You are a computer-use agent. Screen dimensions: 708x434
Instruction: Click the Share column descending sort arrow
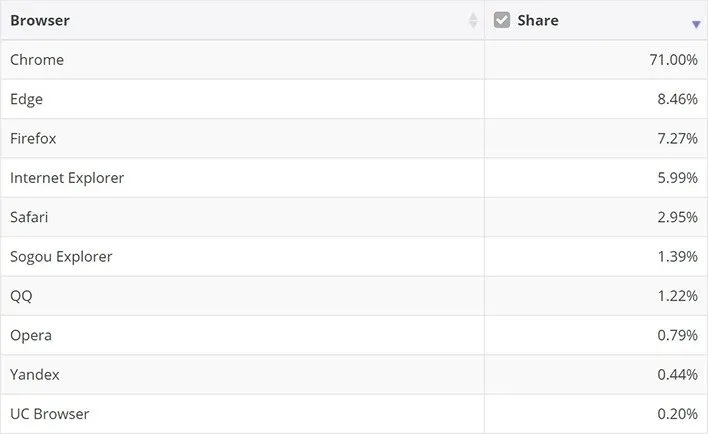click(696, 24)
